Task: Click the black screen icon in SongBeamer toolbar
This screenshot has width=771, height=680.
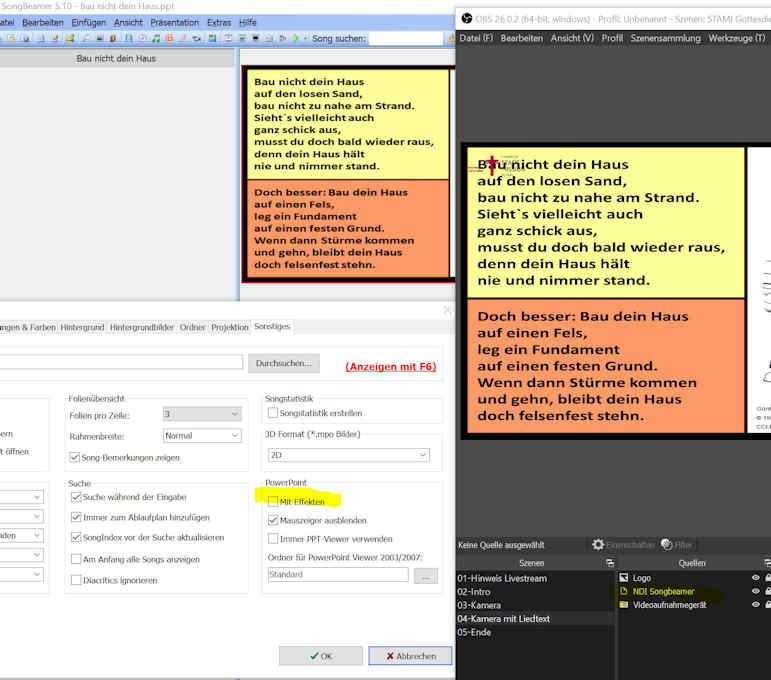Action: tap(256, 38)
